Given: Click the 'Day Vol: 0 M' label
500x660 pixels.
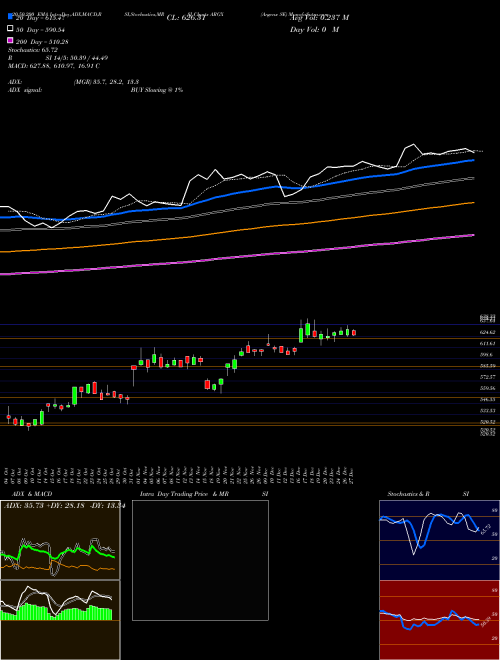Looking at the screenshot, I should pos(314,29).
